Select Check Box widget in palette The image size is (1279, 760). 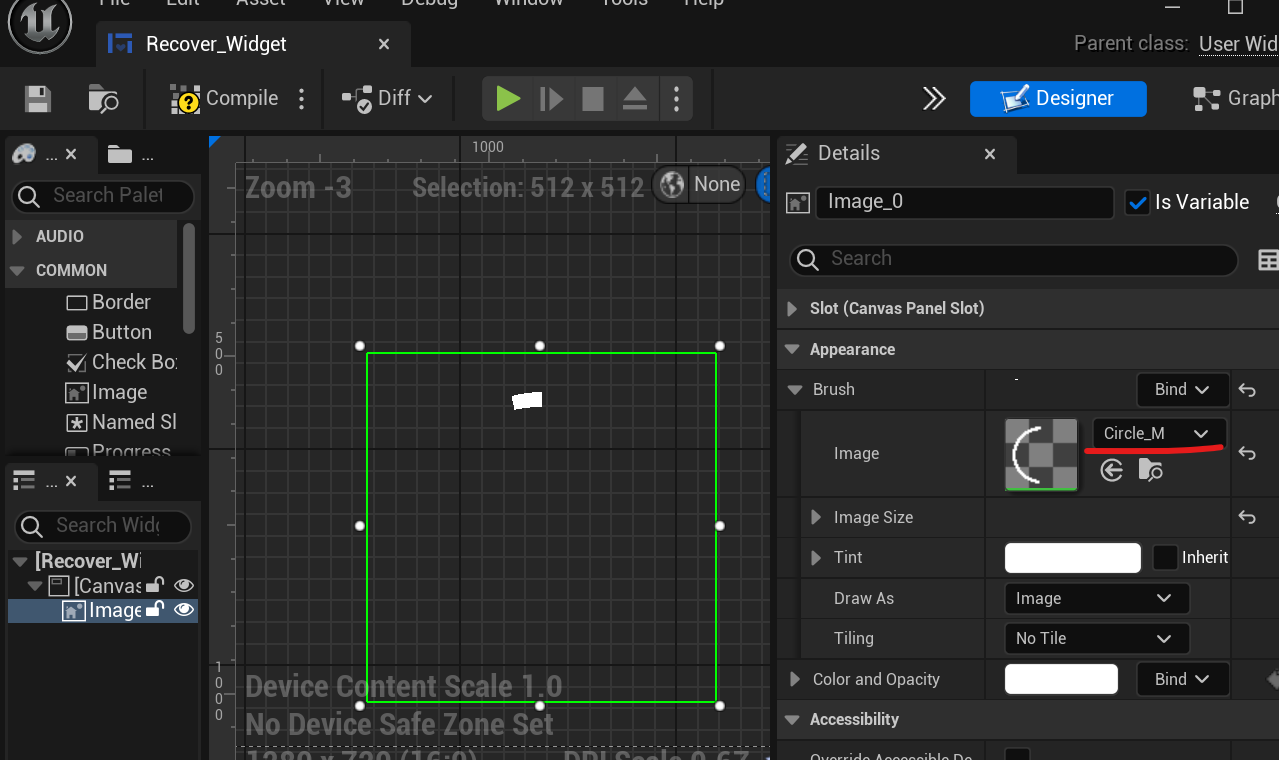point(121,362)
